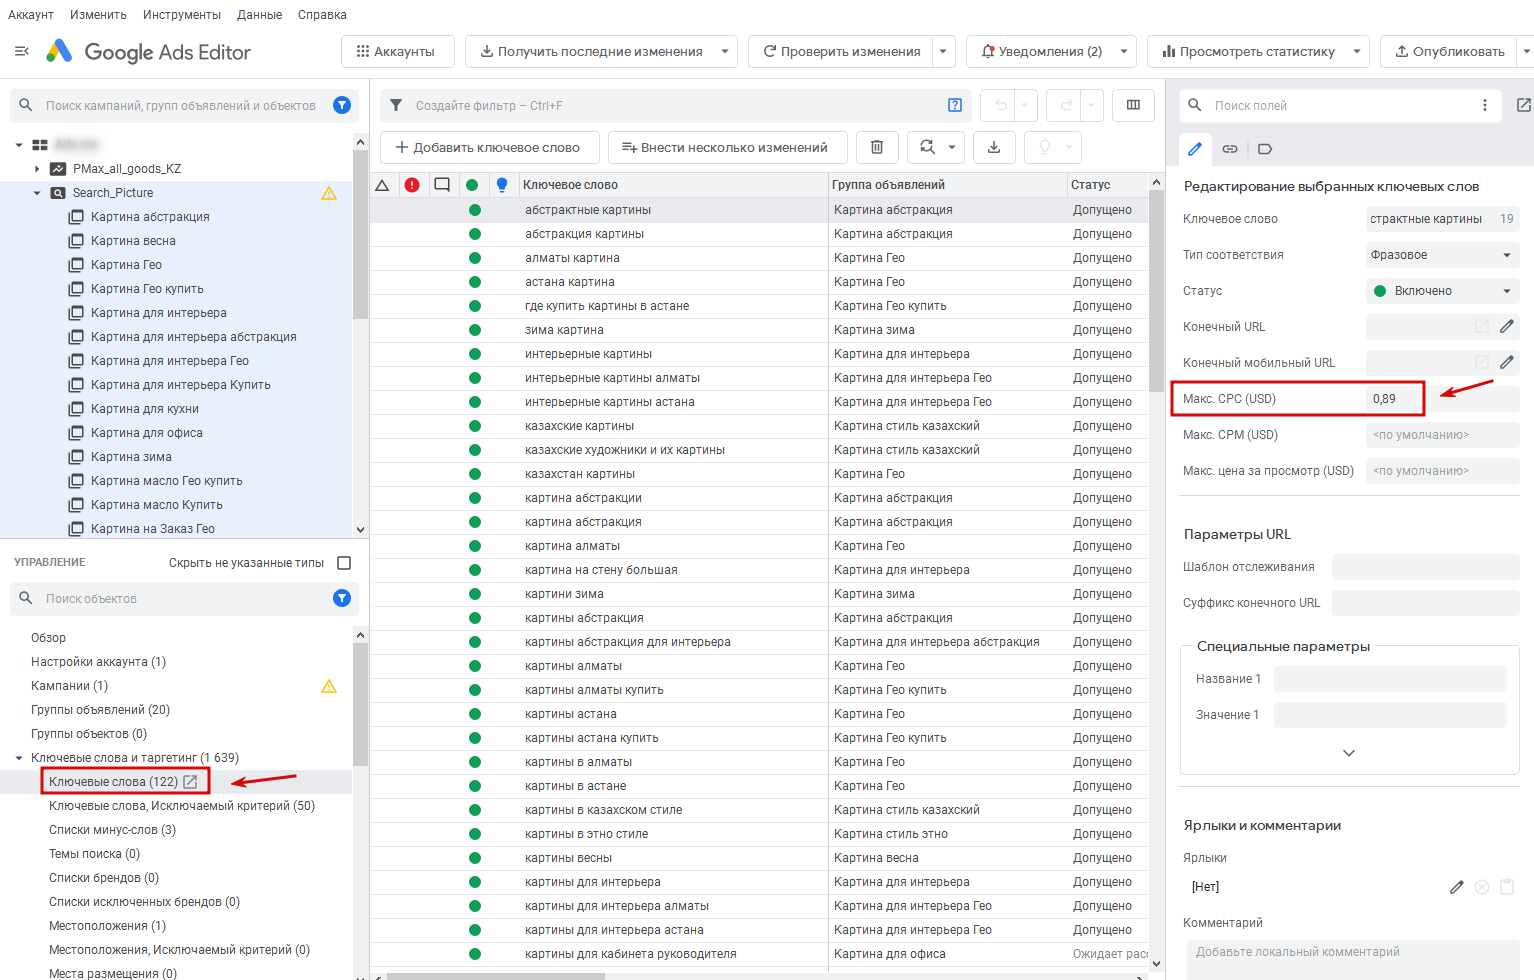The image size is (1534, 980).
Task: Click the trash delete icon in keyword toolbar
Action: [x=876, y=147]
